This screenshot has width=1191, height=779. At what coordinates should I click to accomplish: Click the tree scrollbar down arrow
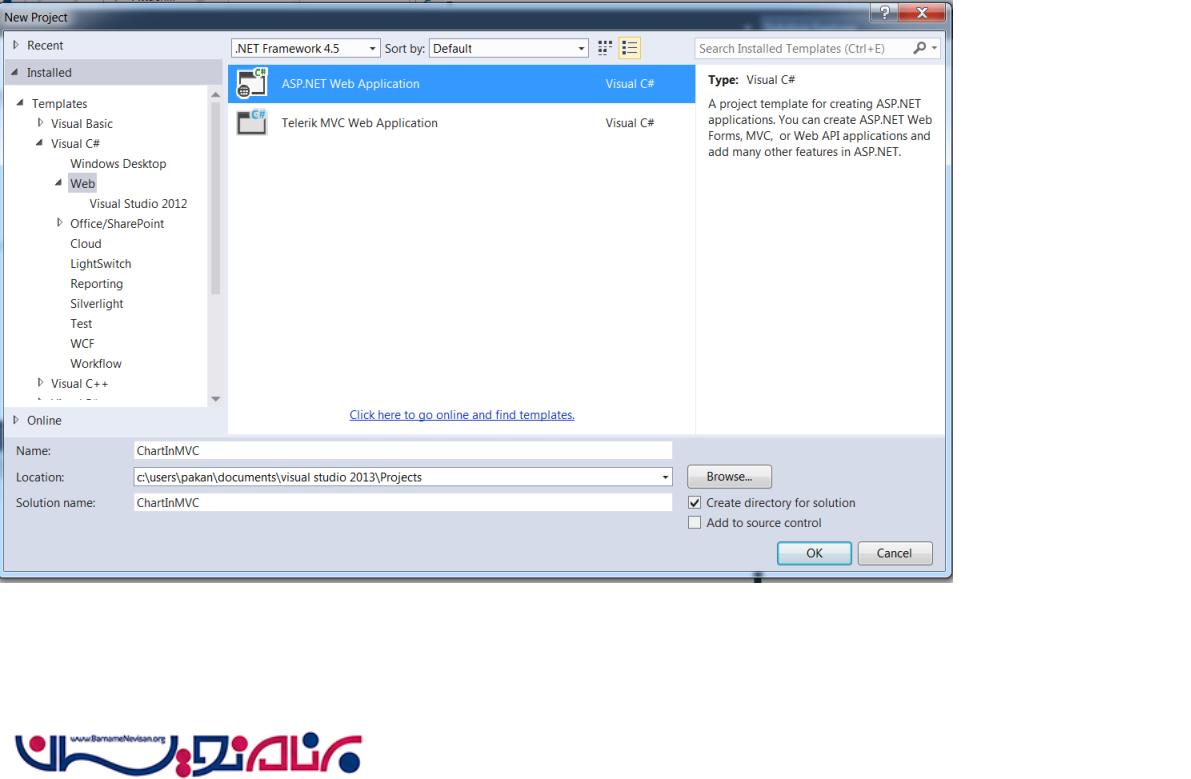coord(216,399)
